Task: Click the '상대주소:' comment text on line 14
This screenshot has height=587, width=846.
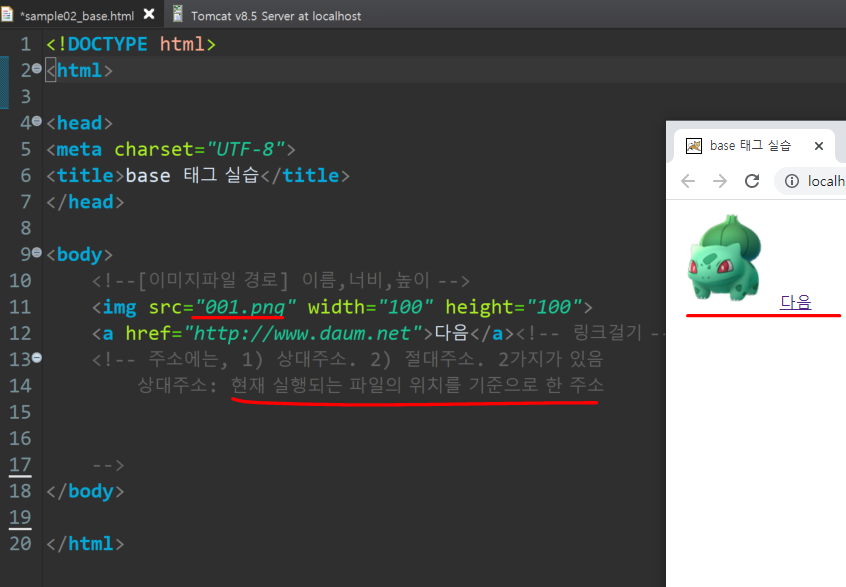Action: pyautogui.click(x=177, y=385)
